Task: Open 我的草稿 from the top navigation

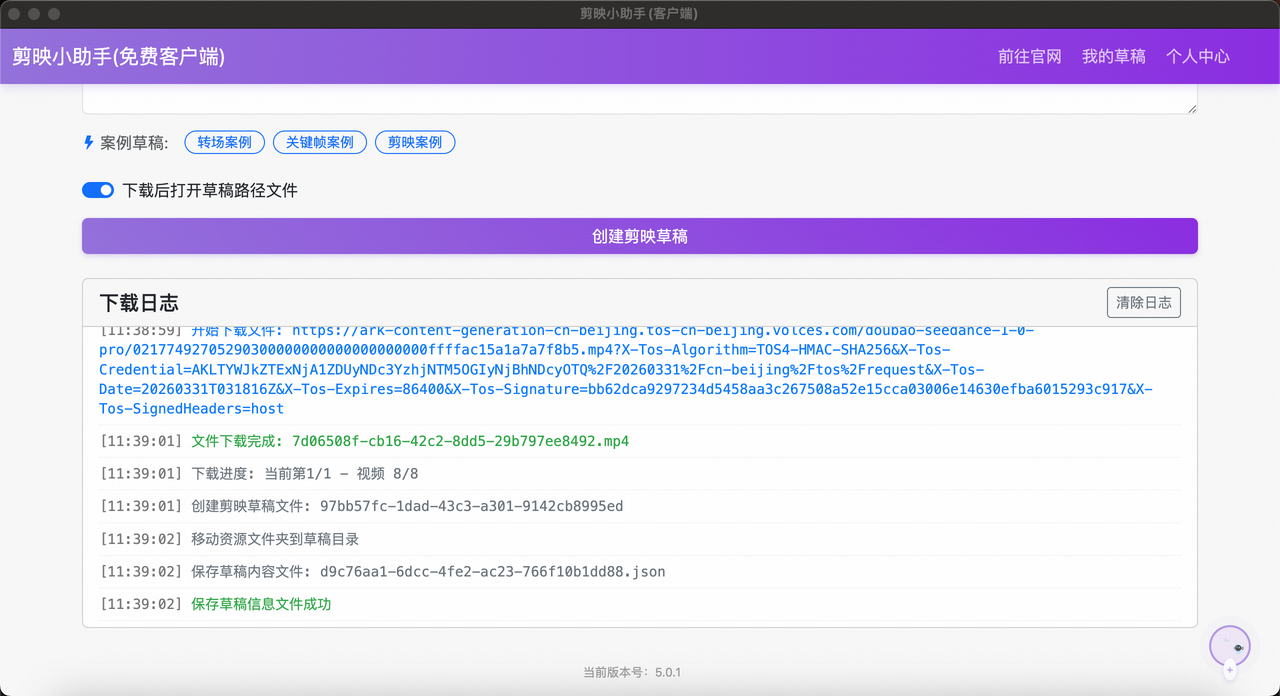Action: (x=1113, y=57)
